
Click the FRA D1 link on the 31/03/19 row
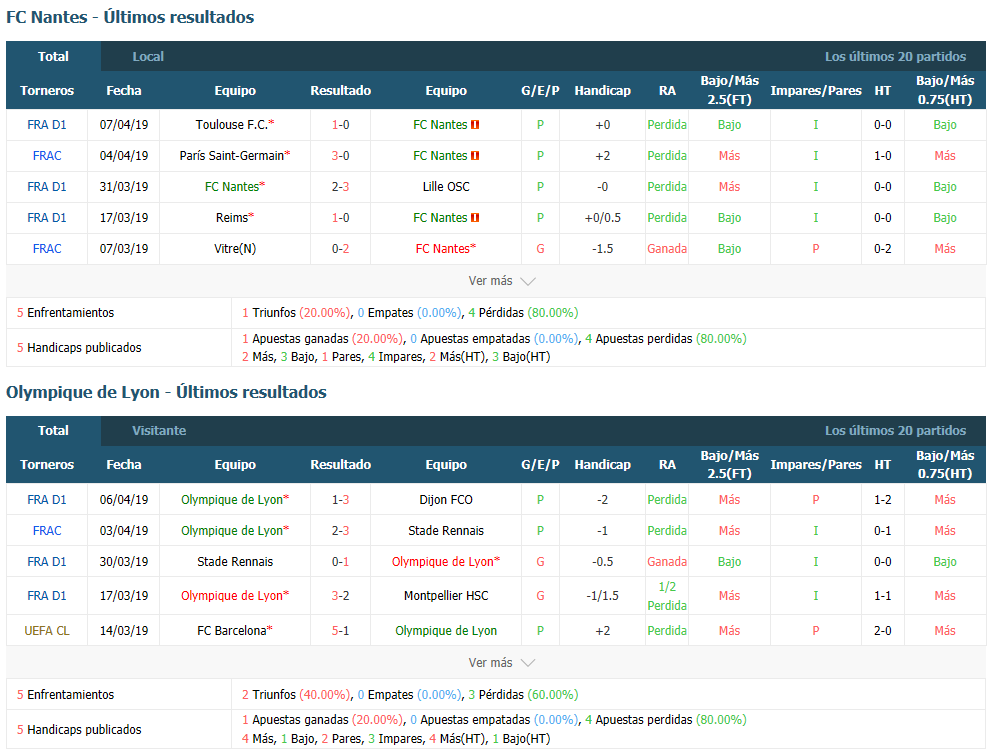pos(47,187)
